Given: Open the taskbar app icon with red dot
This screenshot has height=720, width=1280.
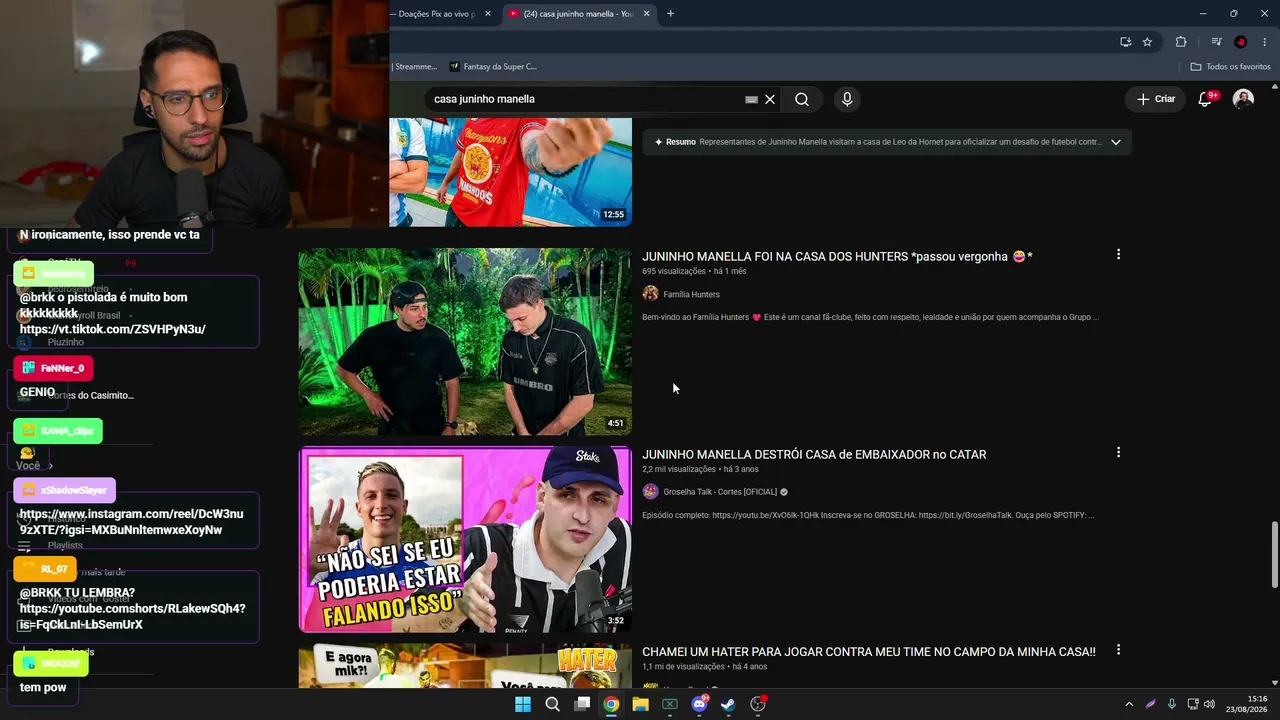Looking at the screenshot, I should [x=758, y=704].
